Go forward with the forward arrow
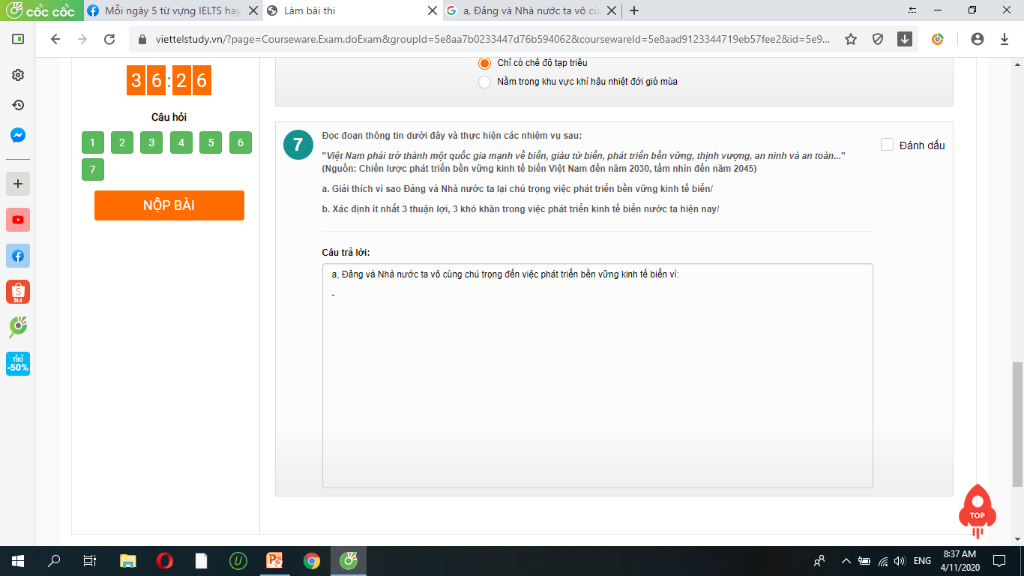The width and height of the screenshot is (1024, 576). 82,39
